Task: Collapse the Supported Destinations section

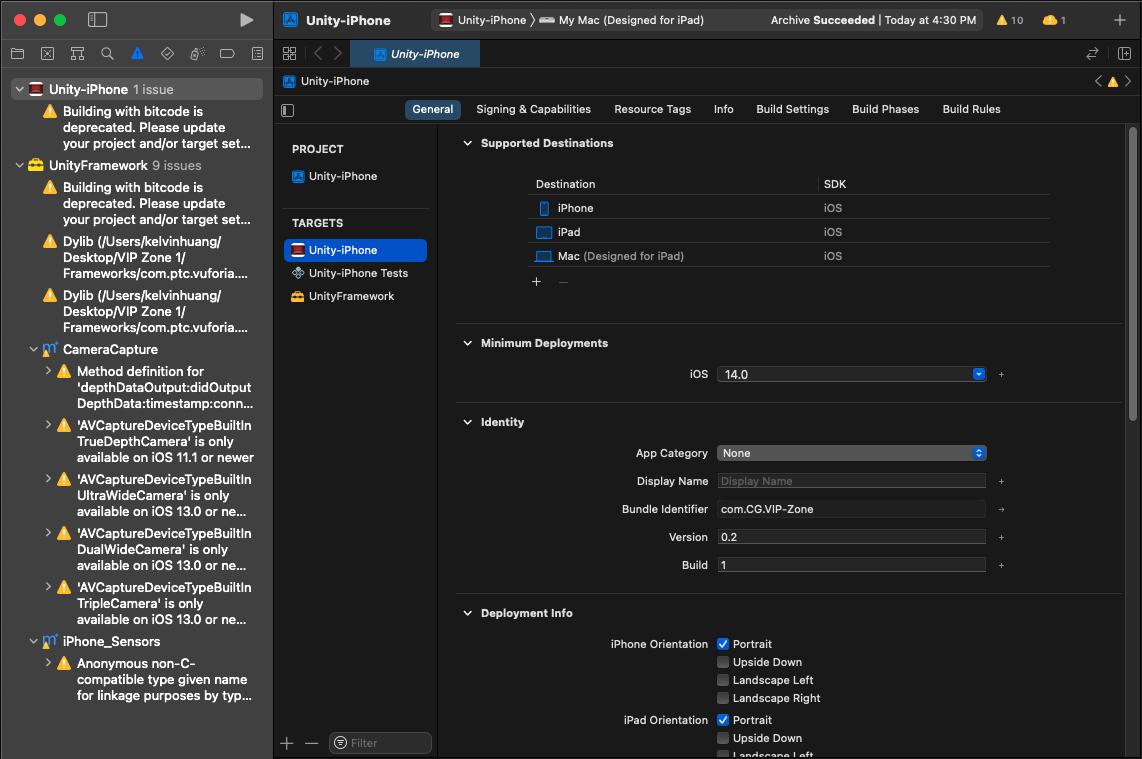Action: [x=467, y=143]
